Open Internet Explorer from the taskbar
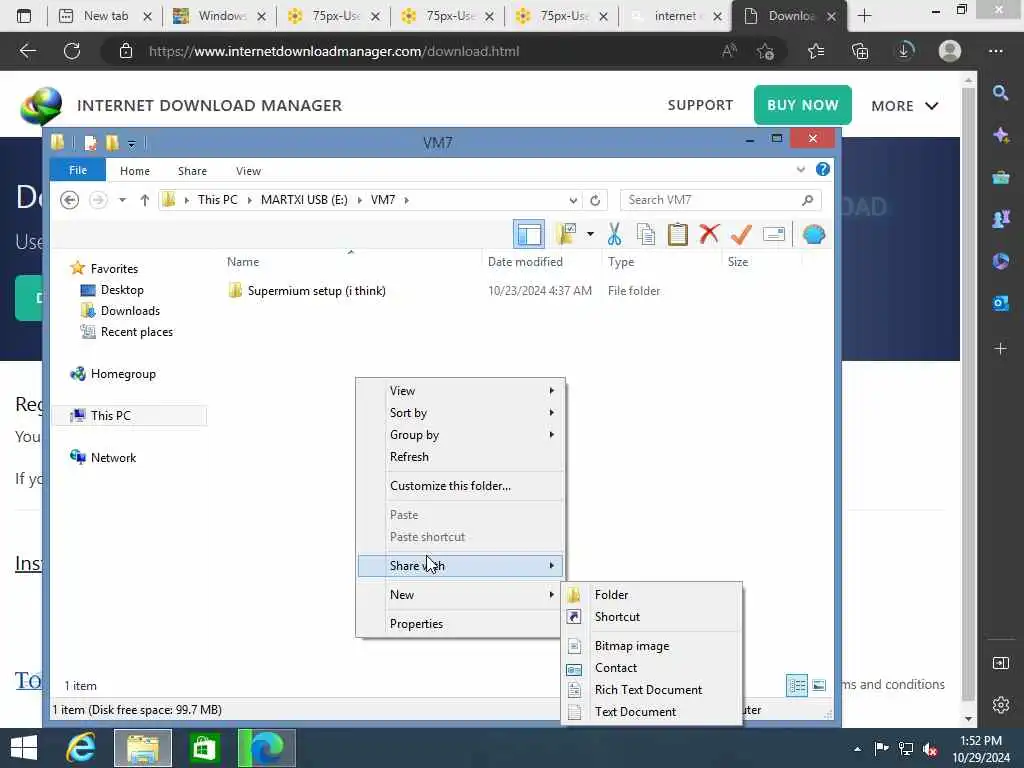Viewport: 1024px width, 768px height. (x=80, y=748)
